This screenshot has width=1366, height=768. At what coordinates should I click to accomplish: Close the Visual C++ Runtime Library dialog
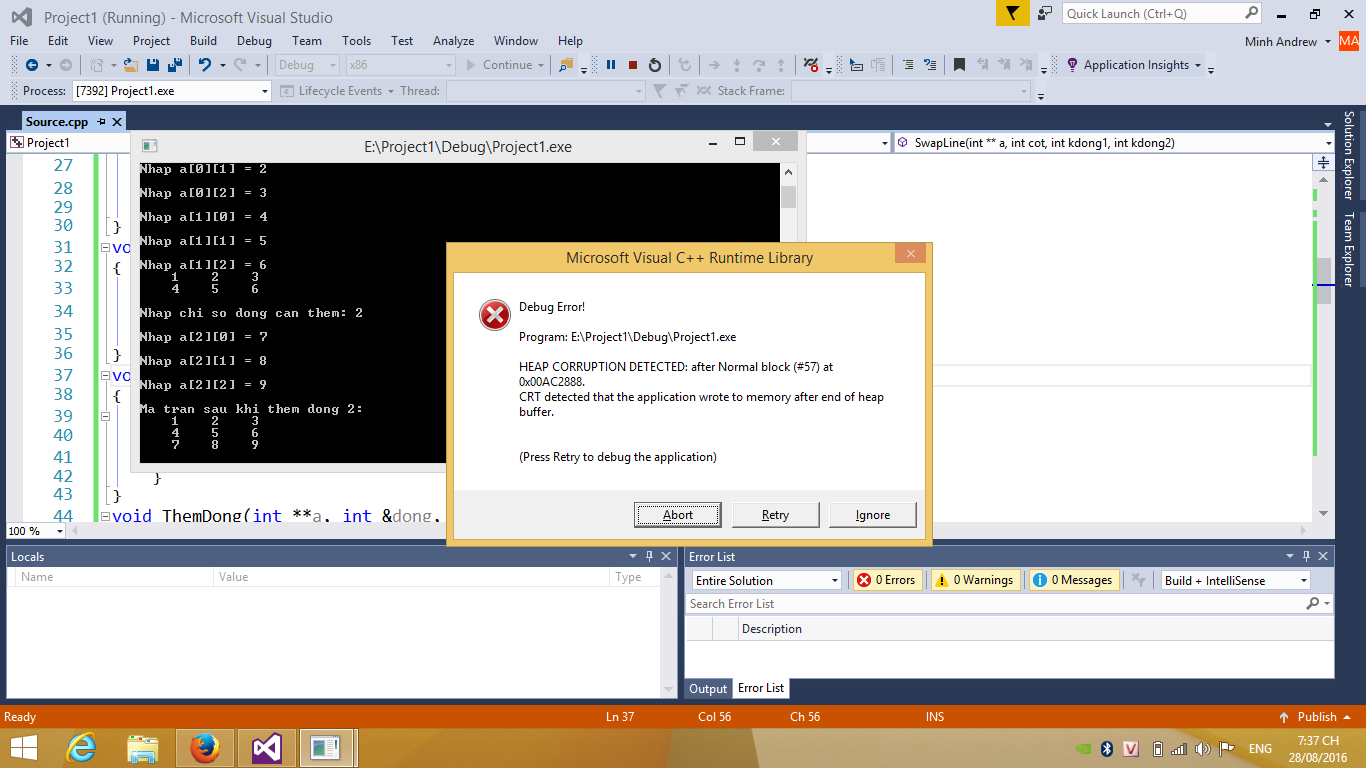pyautogui.click(x=910, y=255)
